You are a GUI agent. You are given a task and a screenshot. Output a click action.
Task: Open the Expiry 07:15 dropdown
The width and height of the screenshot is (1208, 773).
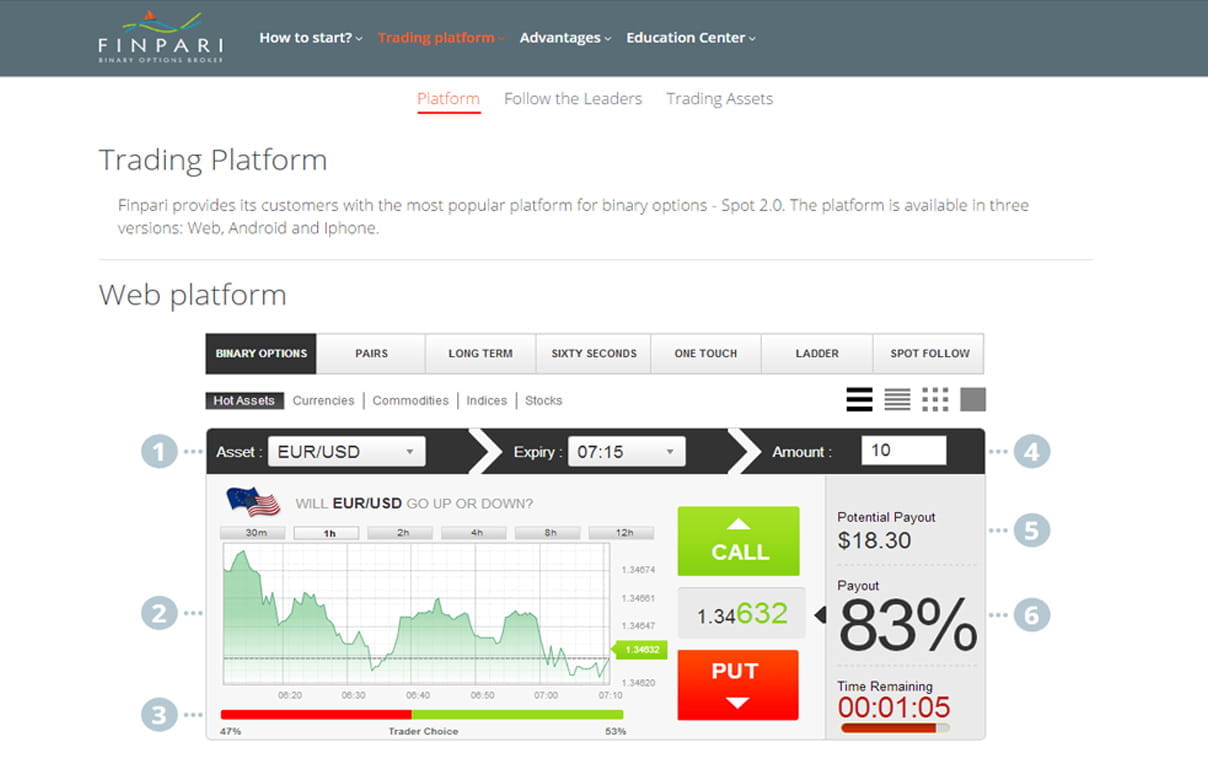click(627, 452)
